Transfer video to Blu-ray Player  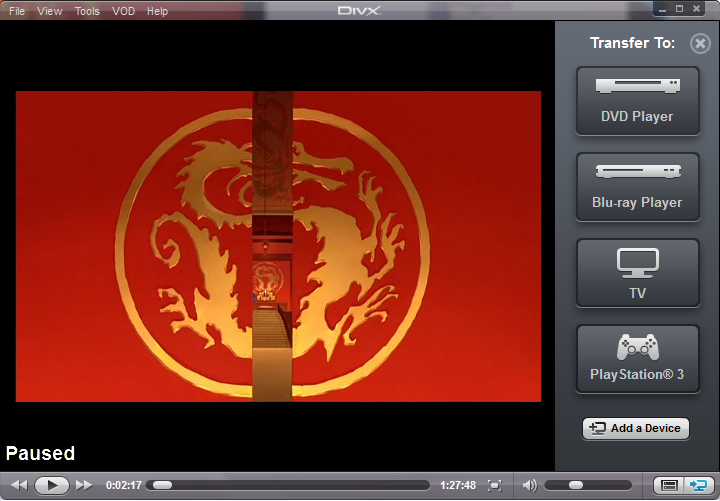tap(638, 187)
